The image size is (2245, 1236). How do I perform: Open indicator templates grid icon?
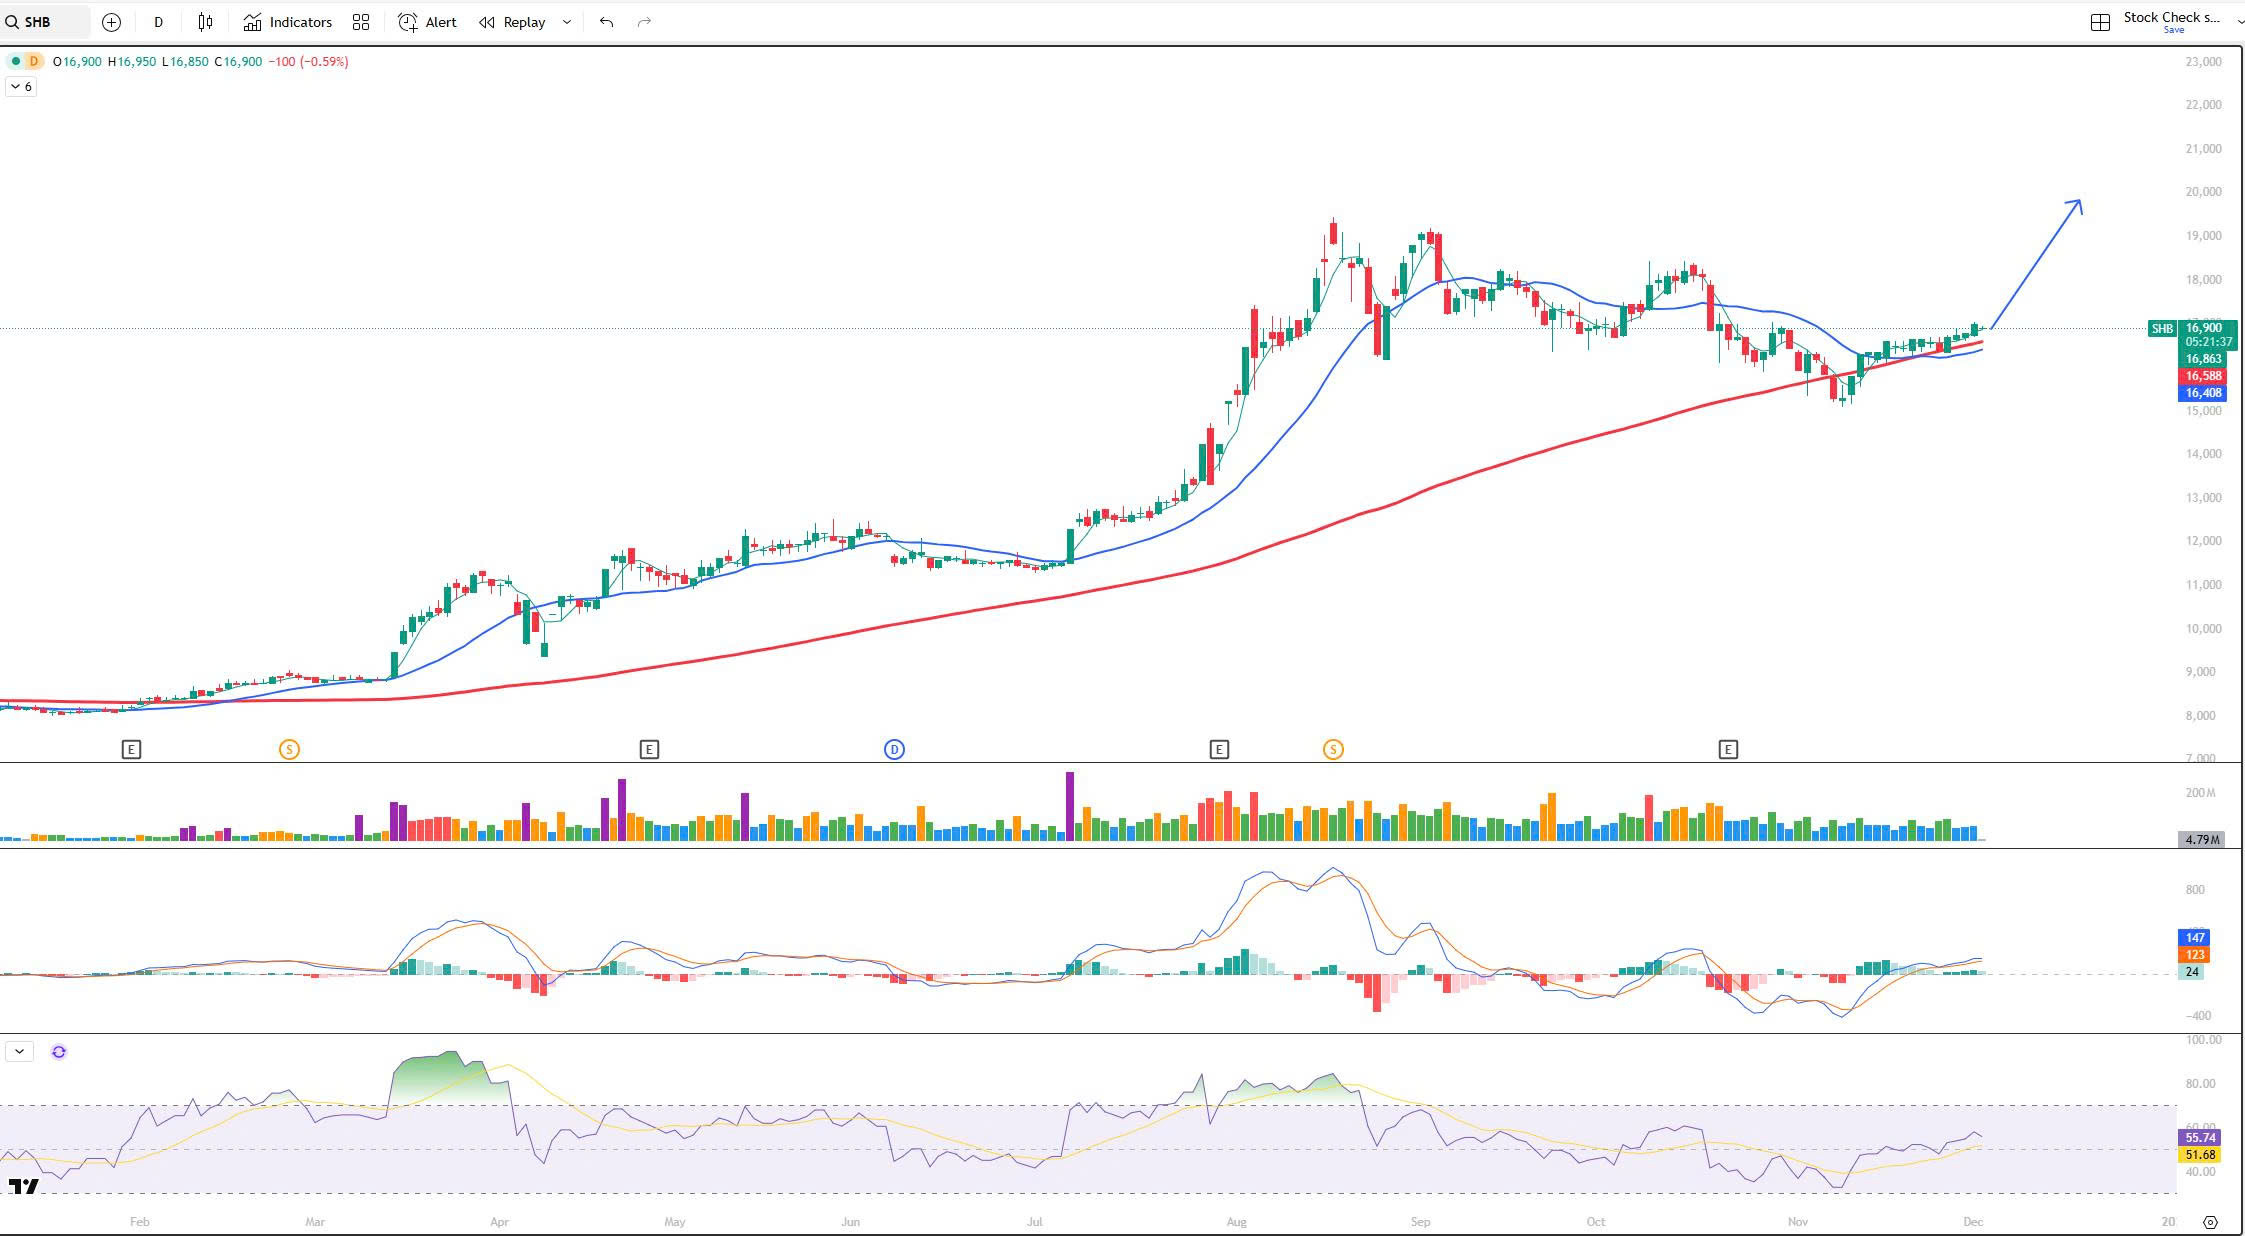coord(361,22)
